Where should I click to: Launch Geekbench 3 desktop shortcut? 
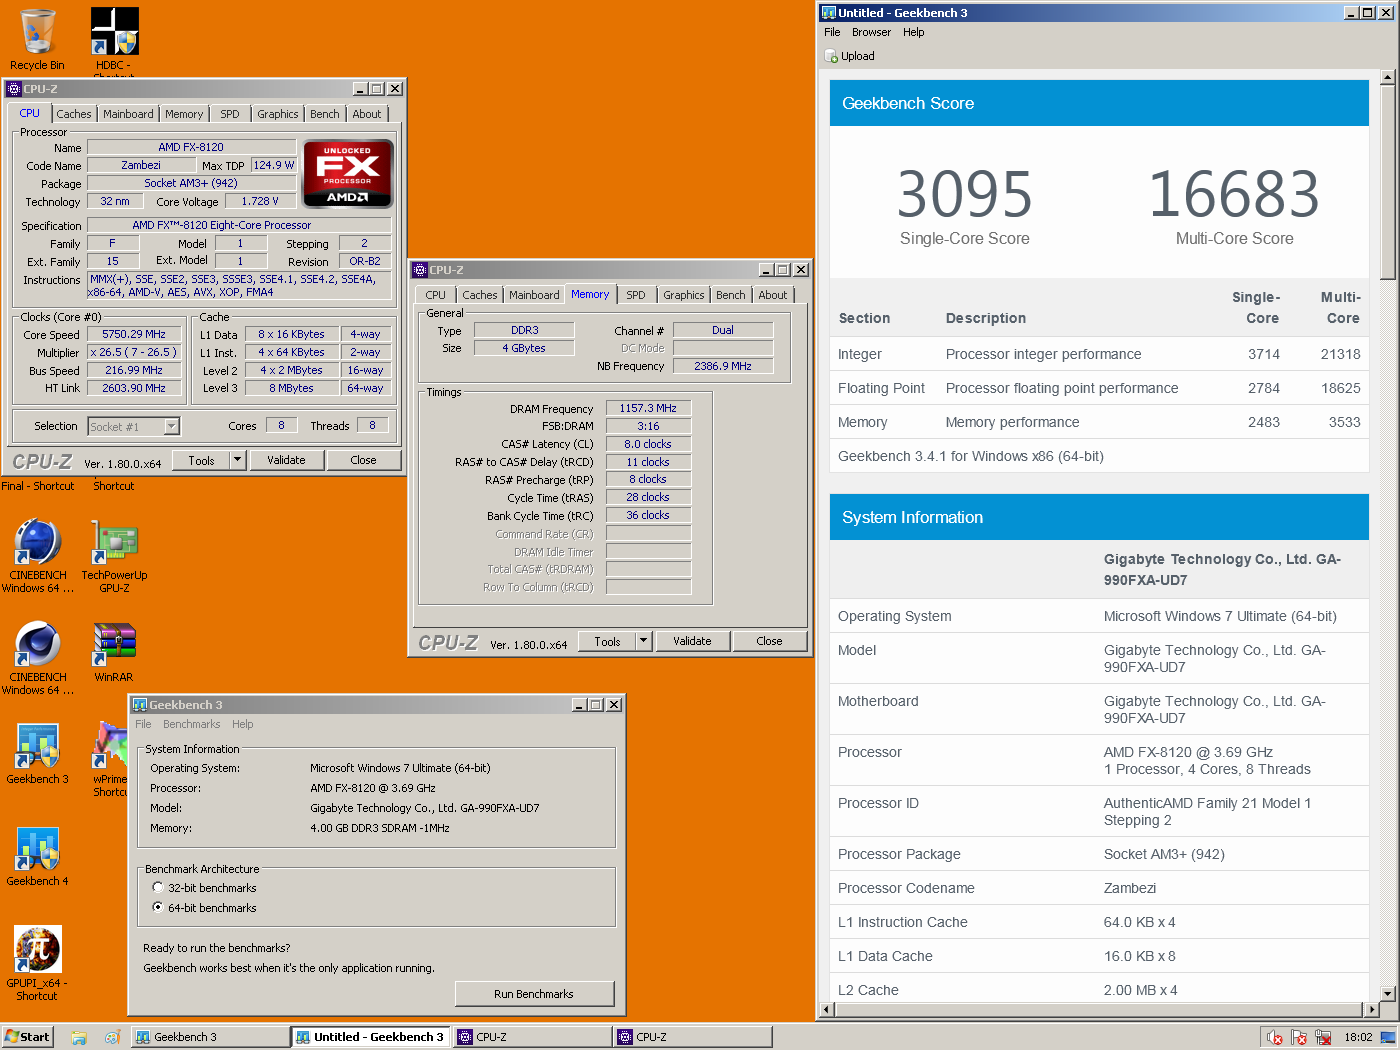pyautogui.click(x=38, y=754)
